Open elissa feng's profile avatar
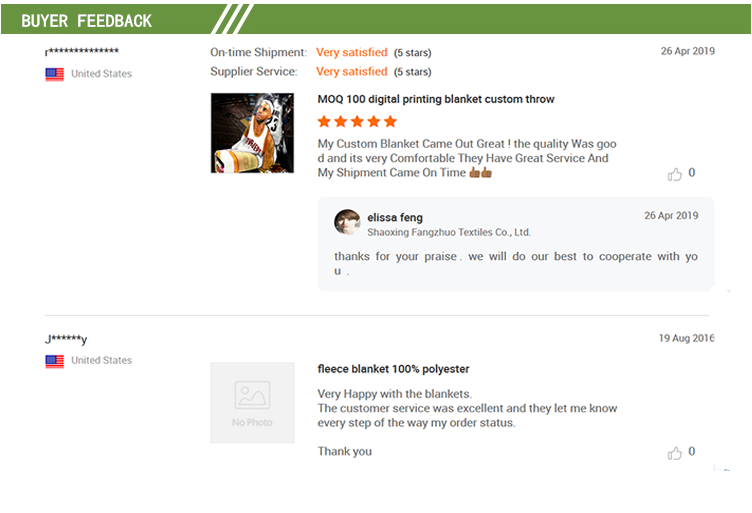 [x=347, y=222]
